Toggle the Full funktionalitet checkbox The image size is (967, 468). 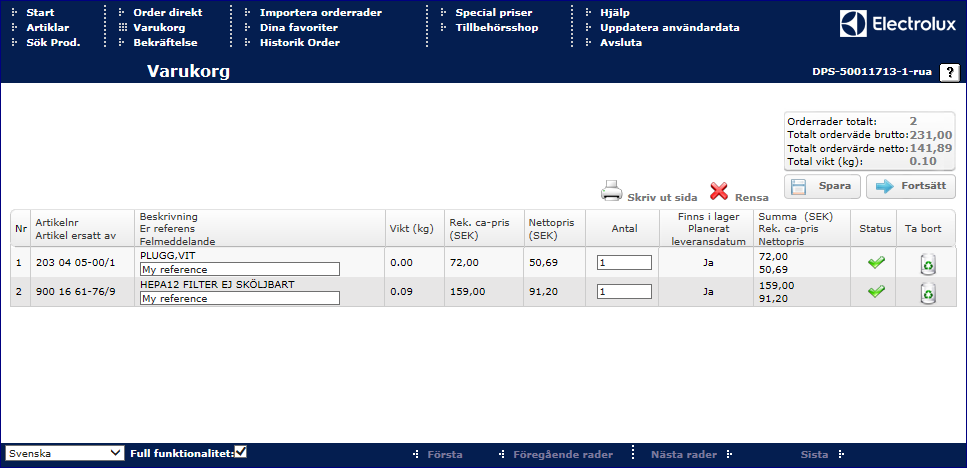(x=241, y=452)
